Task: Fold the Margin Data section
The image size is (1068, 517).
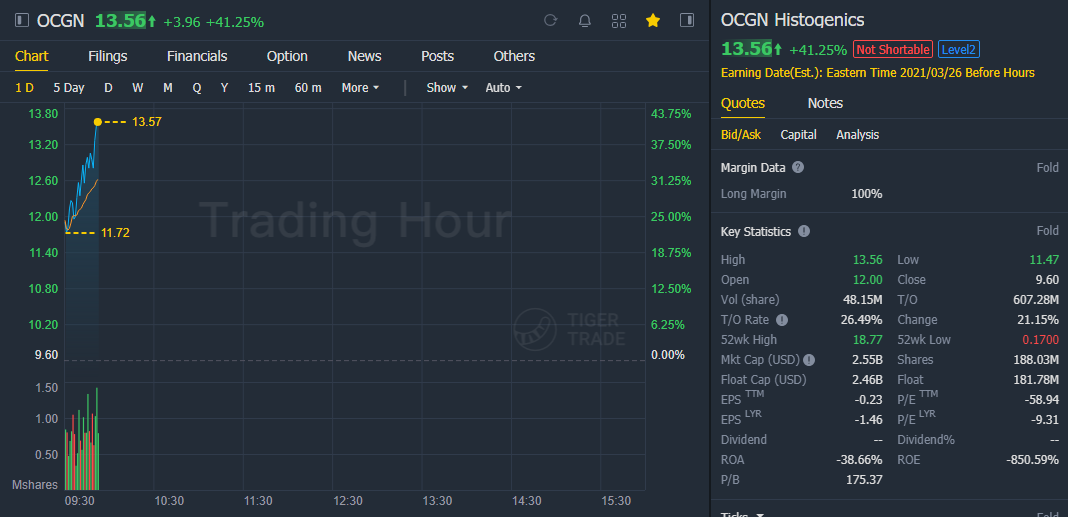Action: (1048, 168)
